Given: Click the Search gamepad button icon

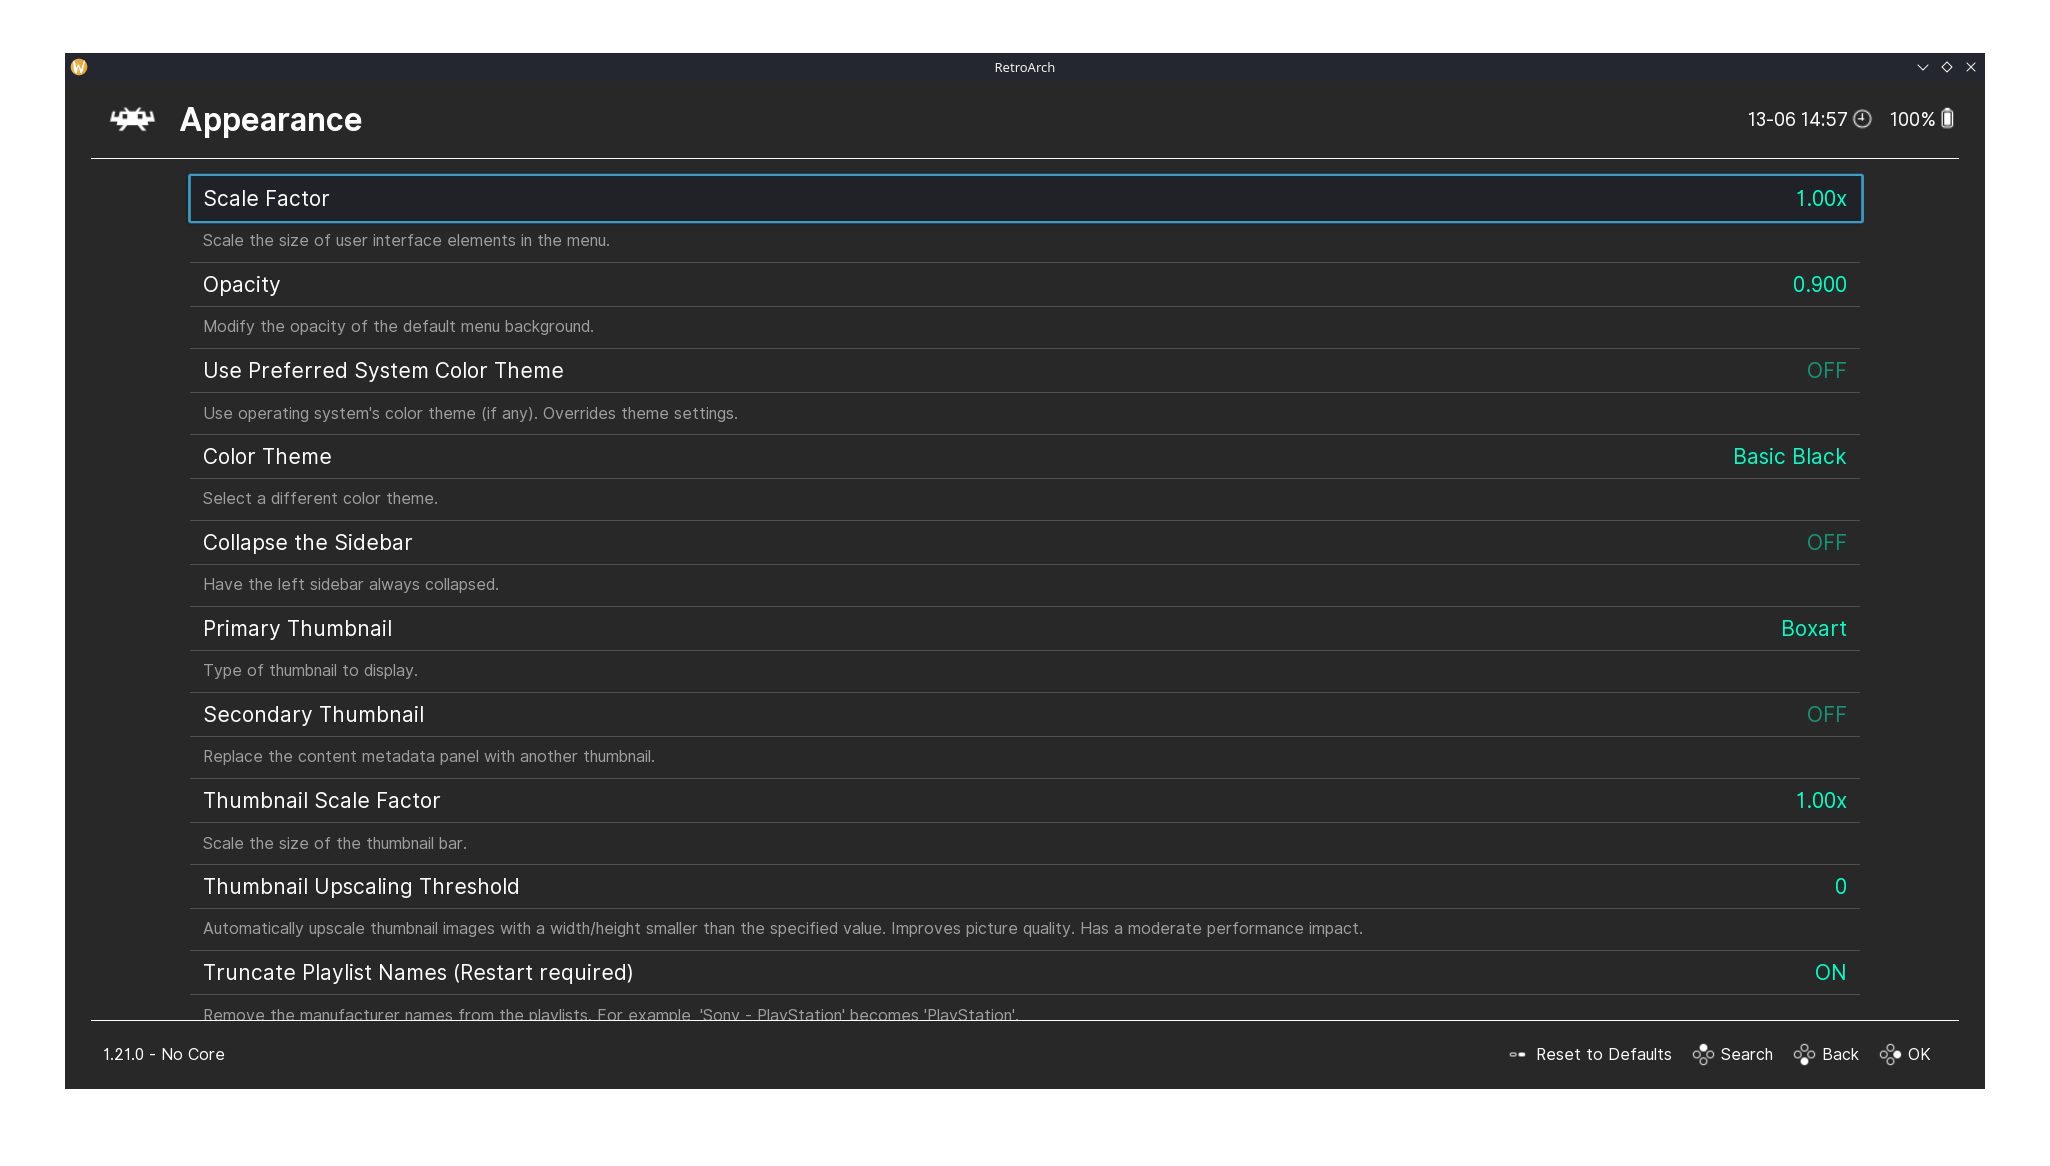Looking at the screenshot, I should 1702,1054.
